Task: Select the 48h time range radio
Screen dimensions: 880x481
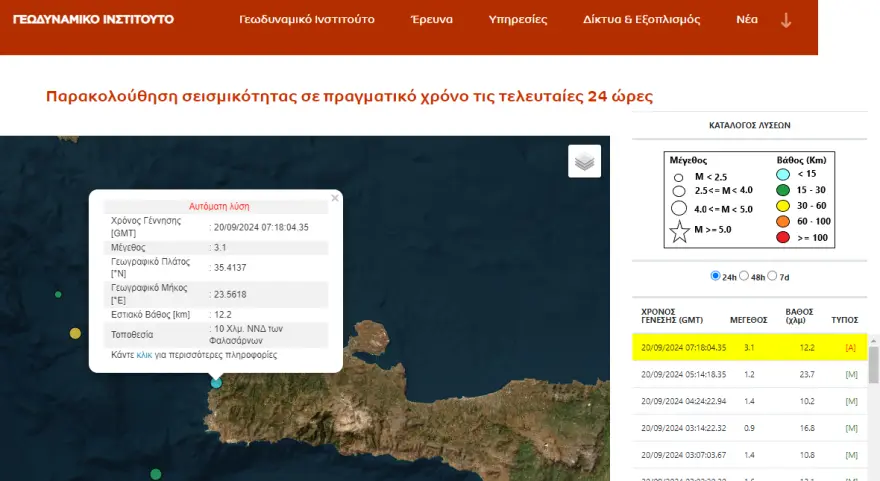Action: tap(744, 276)
